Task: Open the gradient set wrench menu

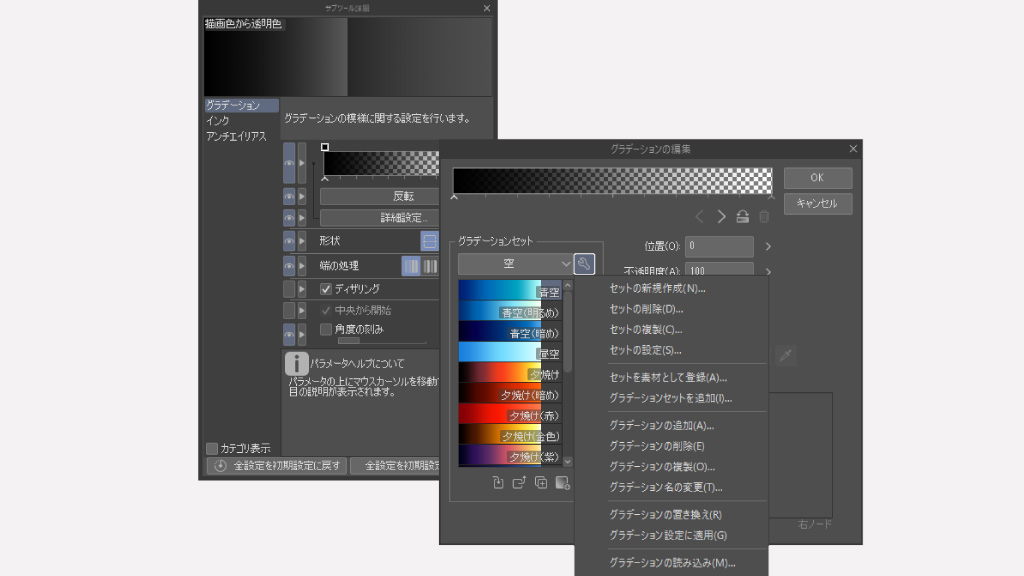Action: tap(585, 264)
